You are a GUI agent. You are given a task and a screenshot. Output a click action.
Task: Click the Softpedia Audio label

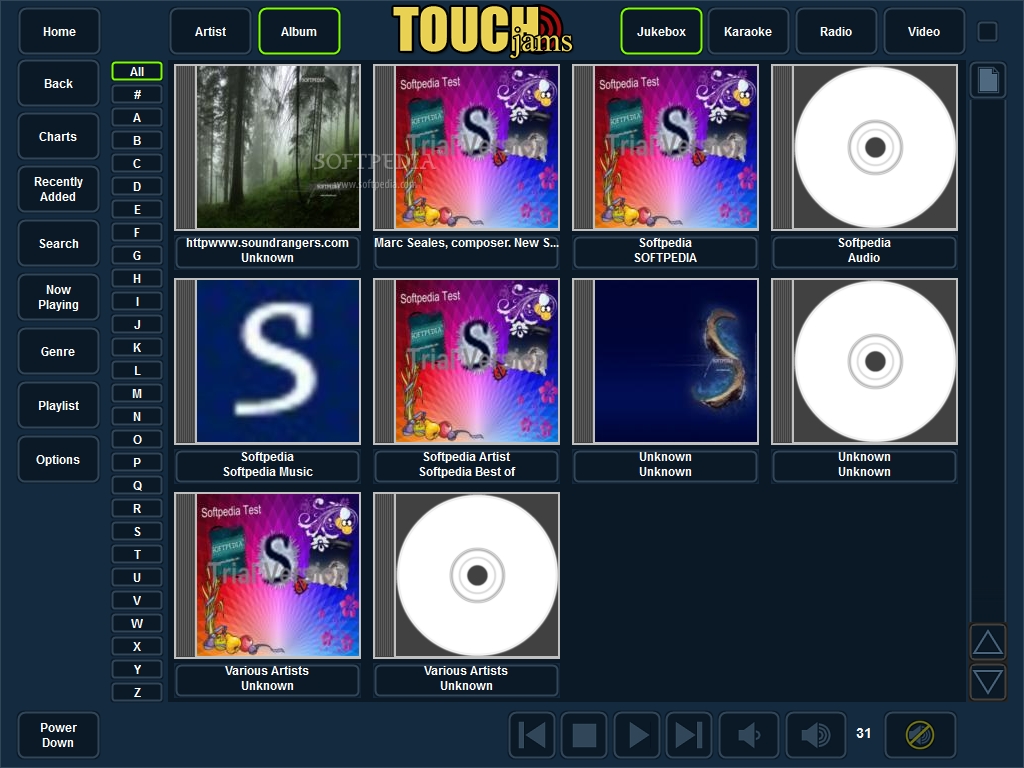pyautogui.click(x=865, y=251)
